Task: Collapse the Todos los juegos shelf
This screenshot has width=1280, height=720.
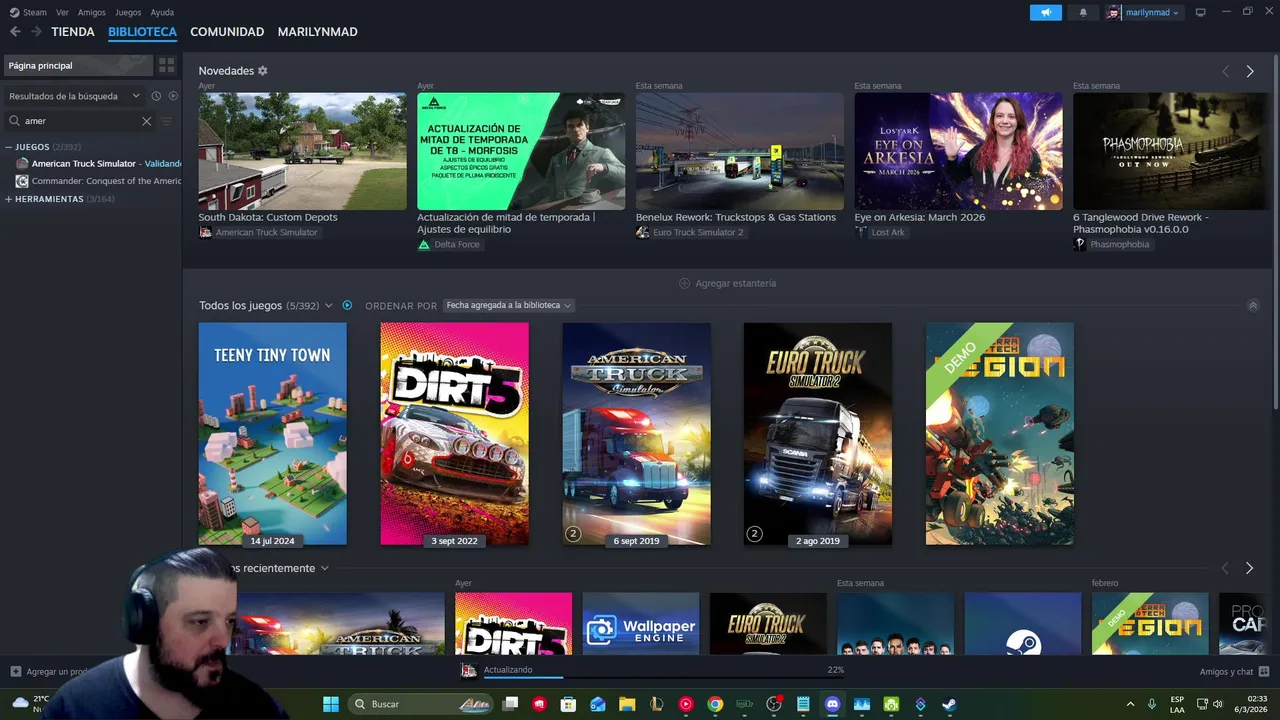Action: [1253, 305]
